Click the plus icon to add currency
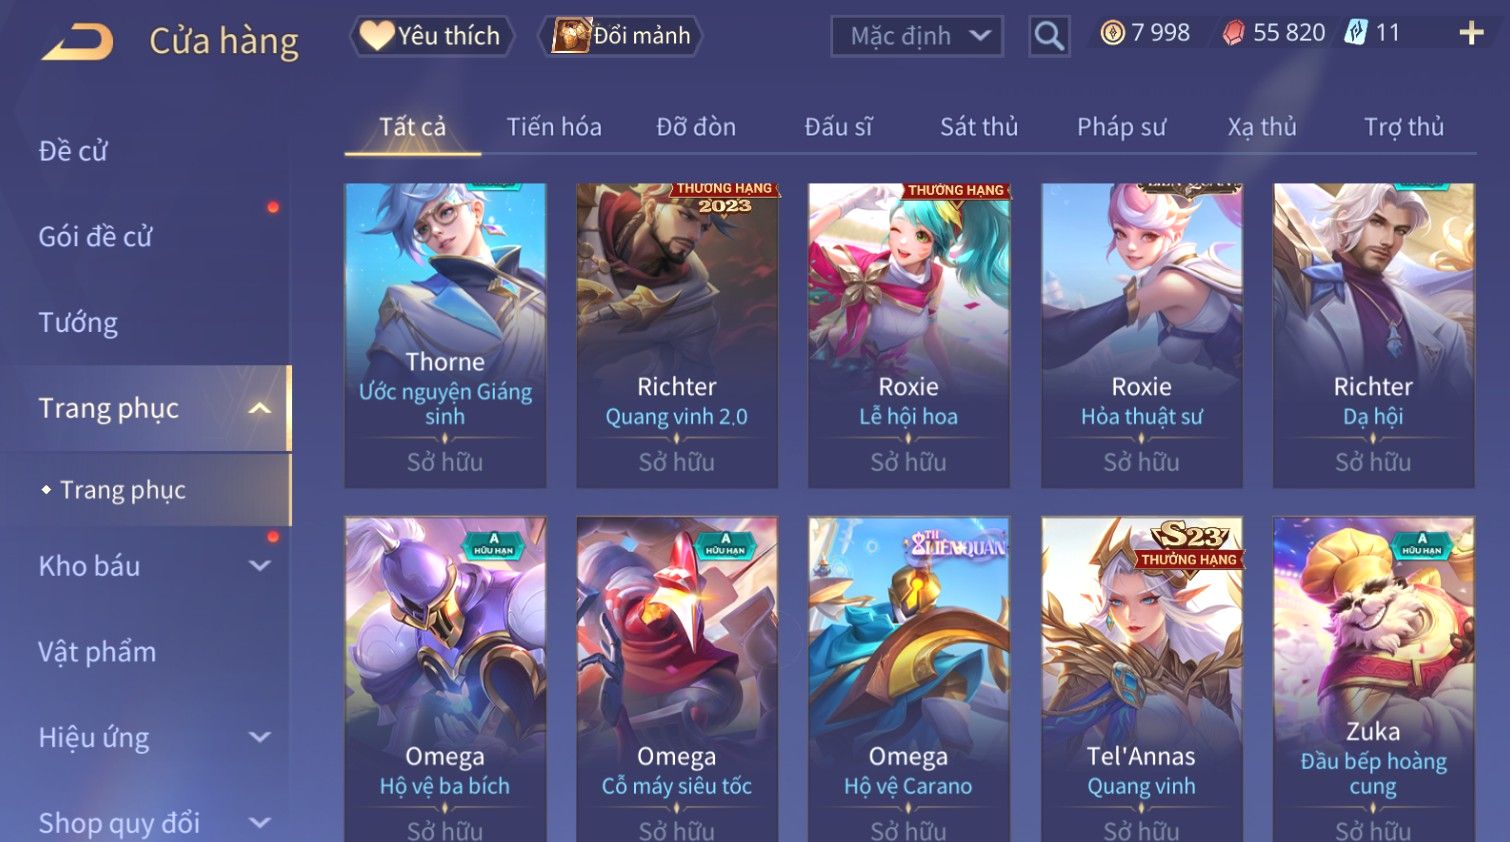The image size is (1510, 842). tap(1471, 33)
